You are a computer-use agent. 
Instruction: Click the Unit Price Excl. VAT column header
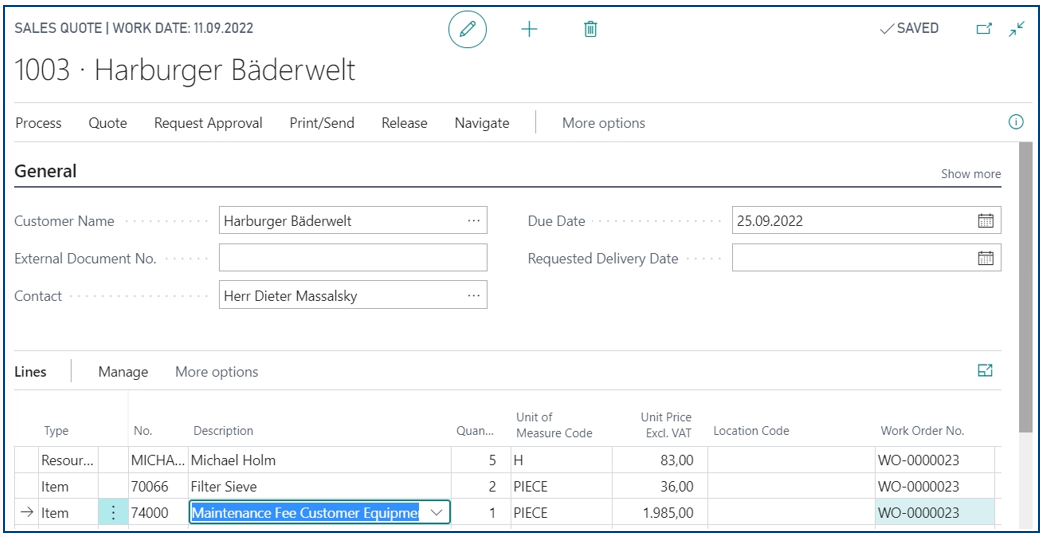(666, 425)
